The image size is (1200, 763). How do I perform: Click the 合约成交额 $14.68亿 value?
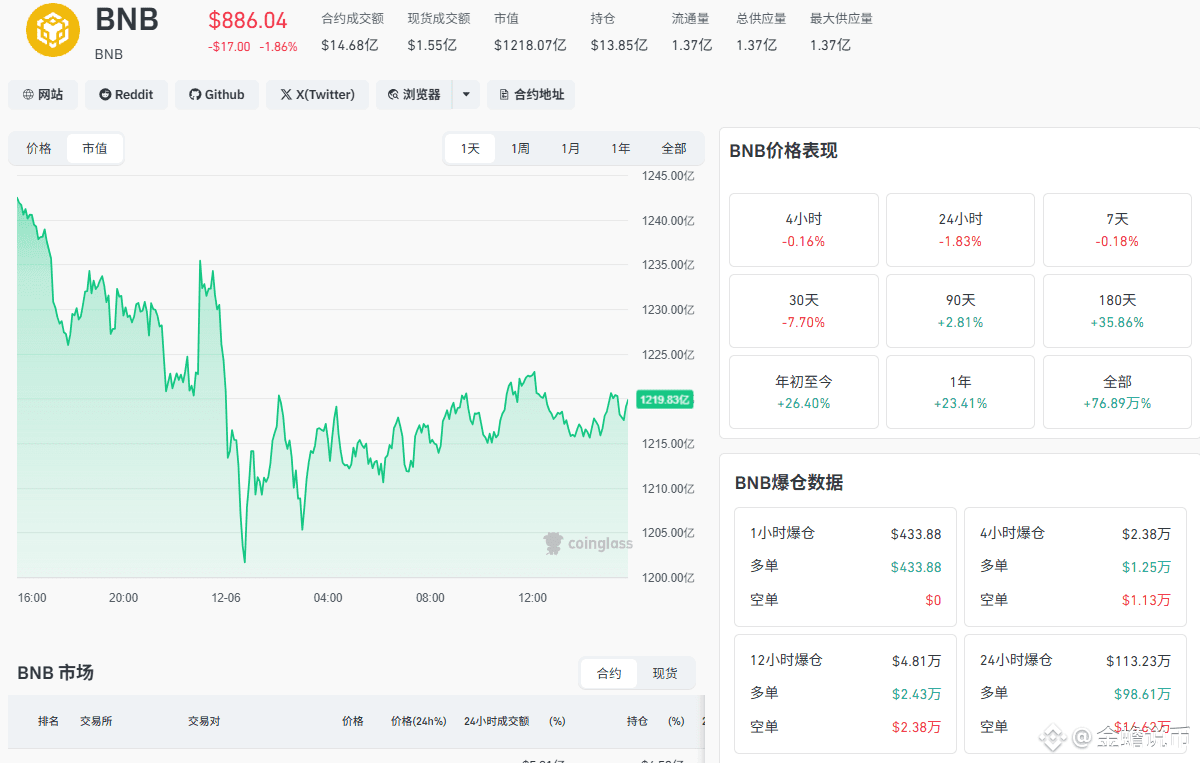coord(350,45)
